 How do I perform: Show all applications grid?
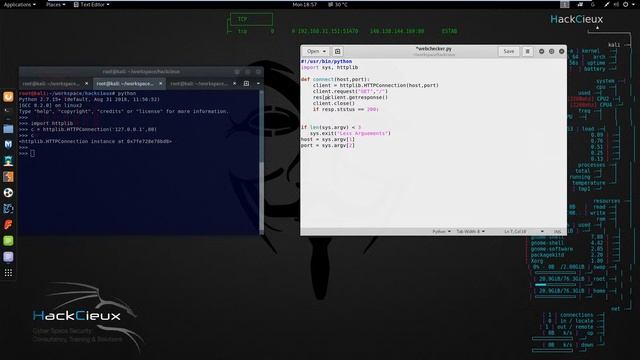point(8,273)
